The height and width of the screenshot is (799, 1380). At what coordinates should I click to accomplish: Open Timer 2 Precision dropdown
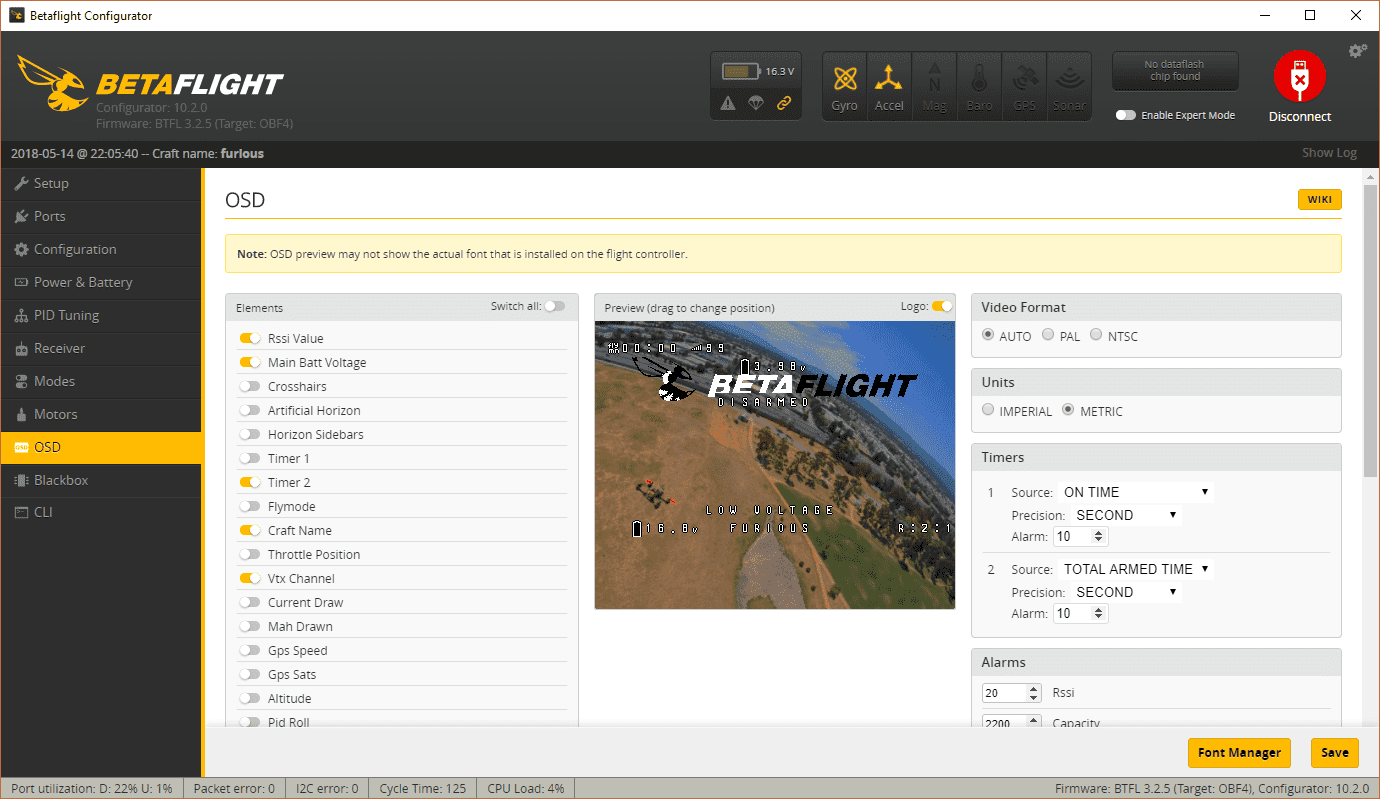tap(1126, 592)
